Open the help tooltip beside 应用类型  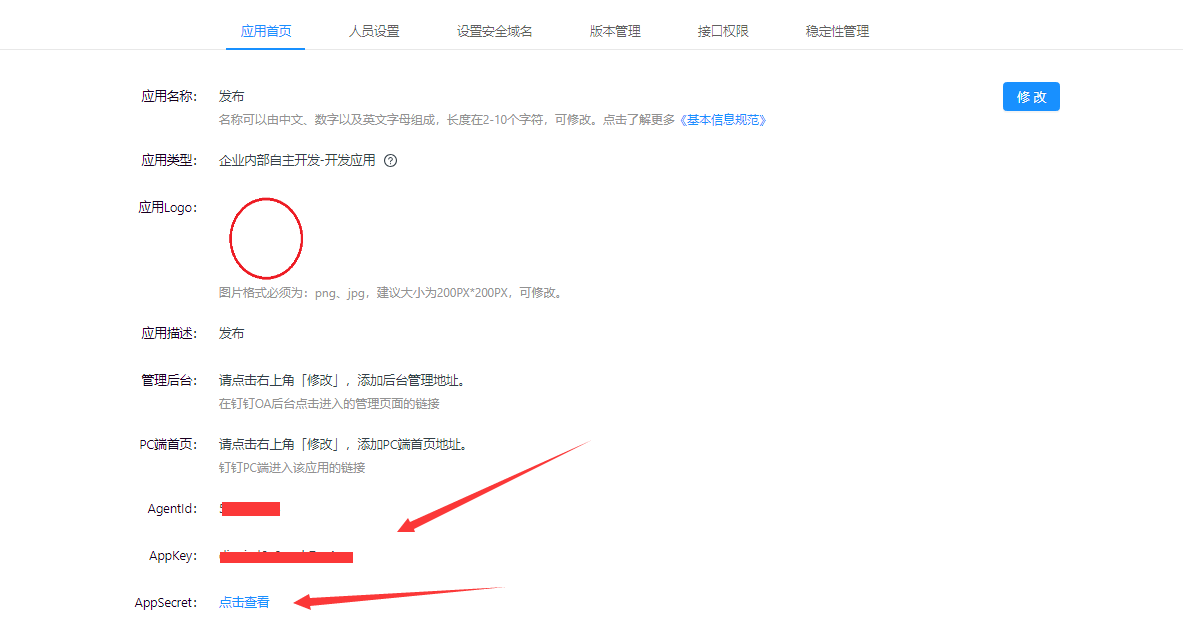(x=390, y=160)
